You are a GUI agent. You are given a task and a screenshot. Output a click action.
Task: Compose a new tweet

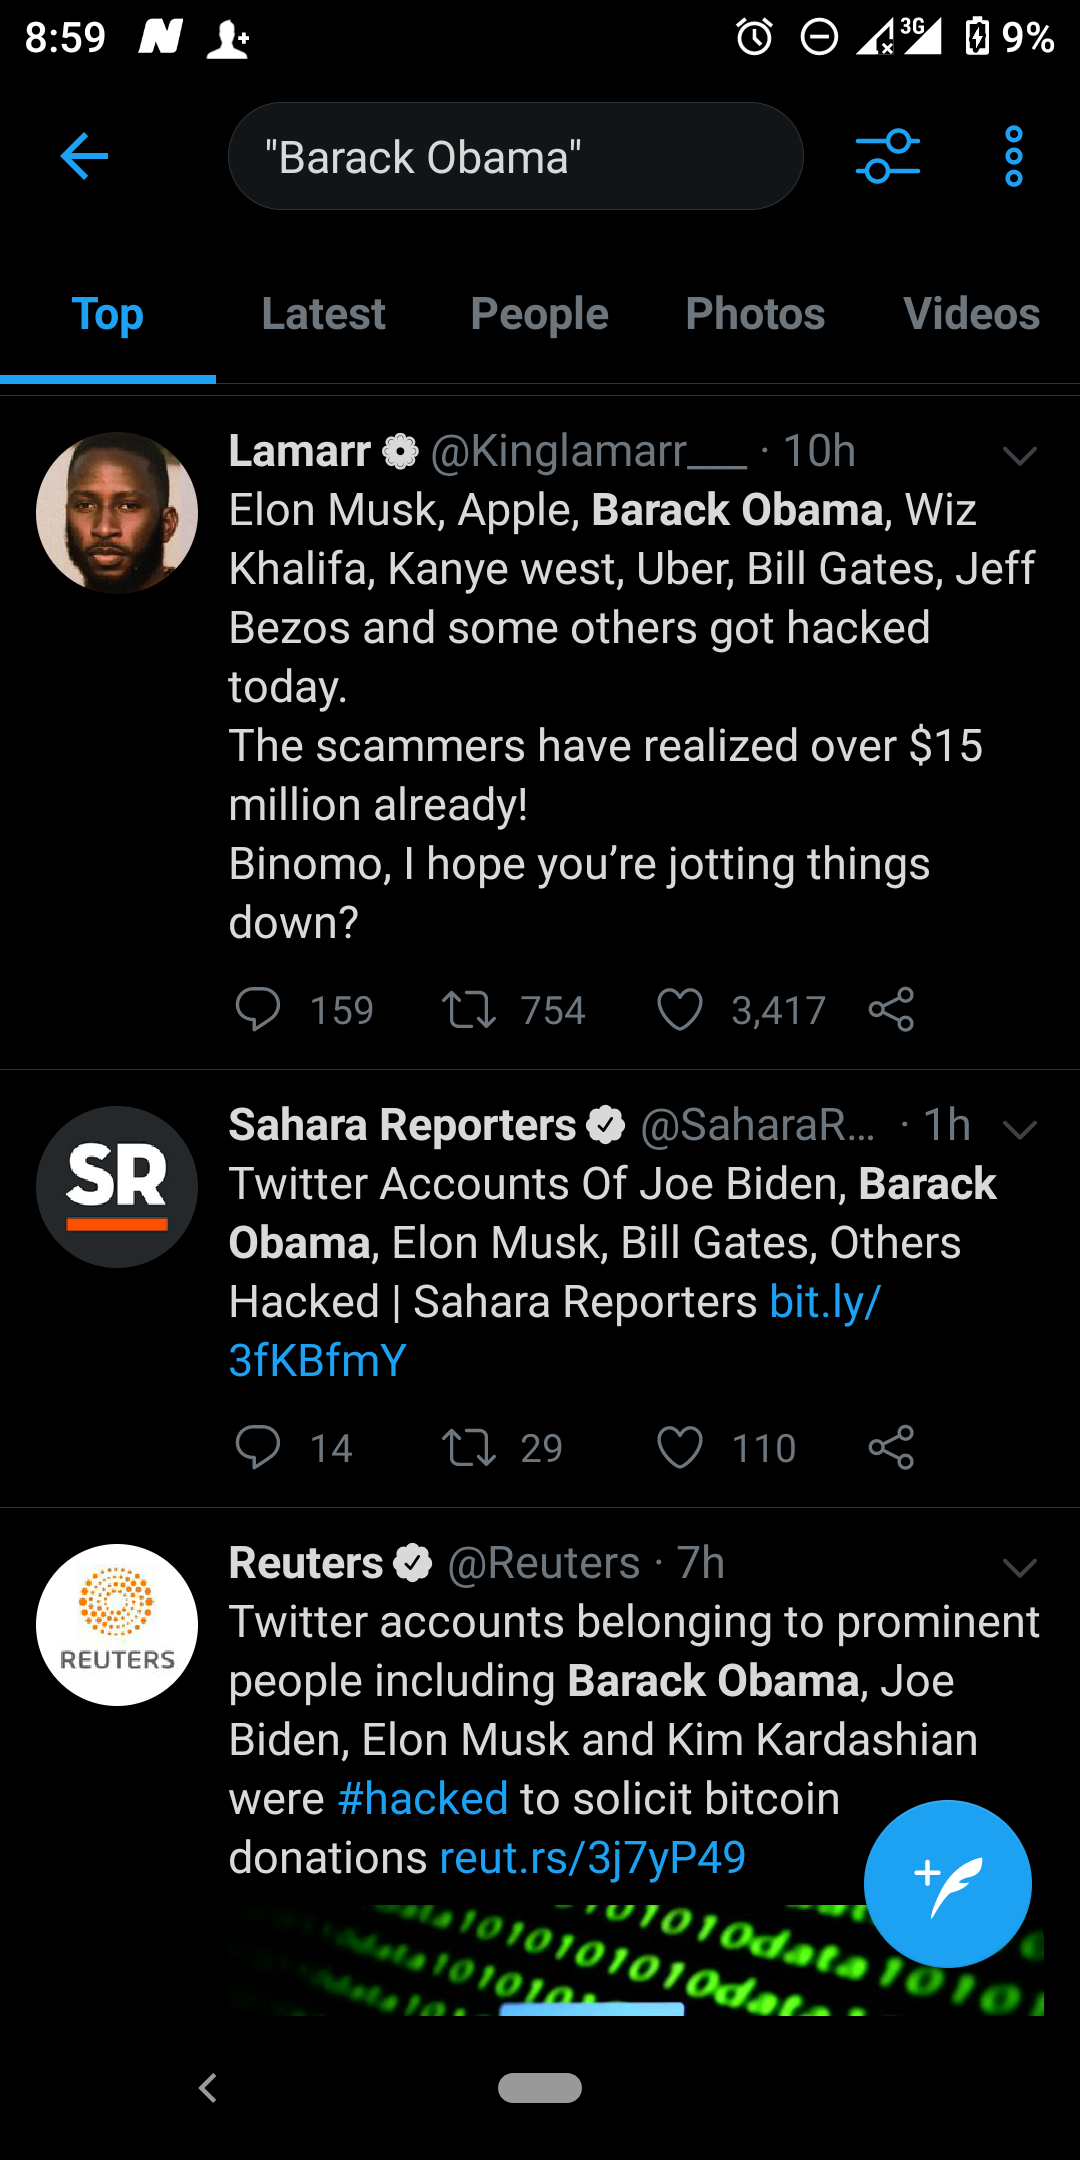(947, 1883)
